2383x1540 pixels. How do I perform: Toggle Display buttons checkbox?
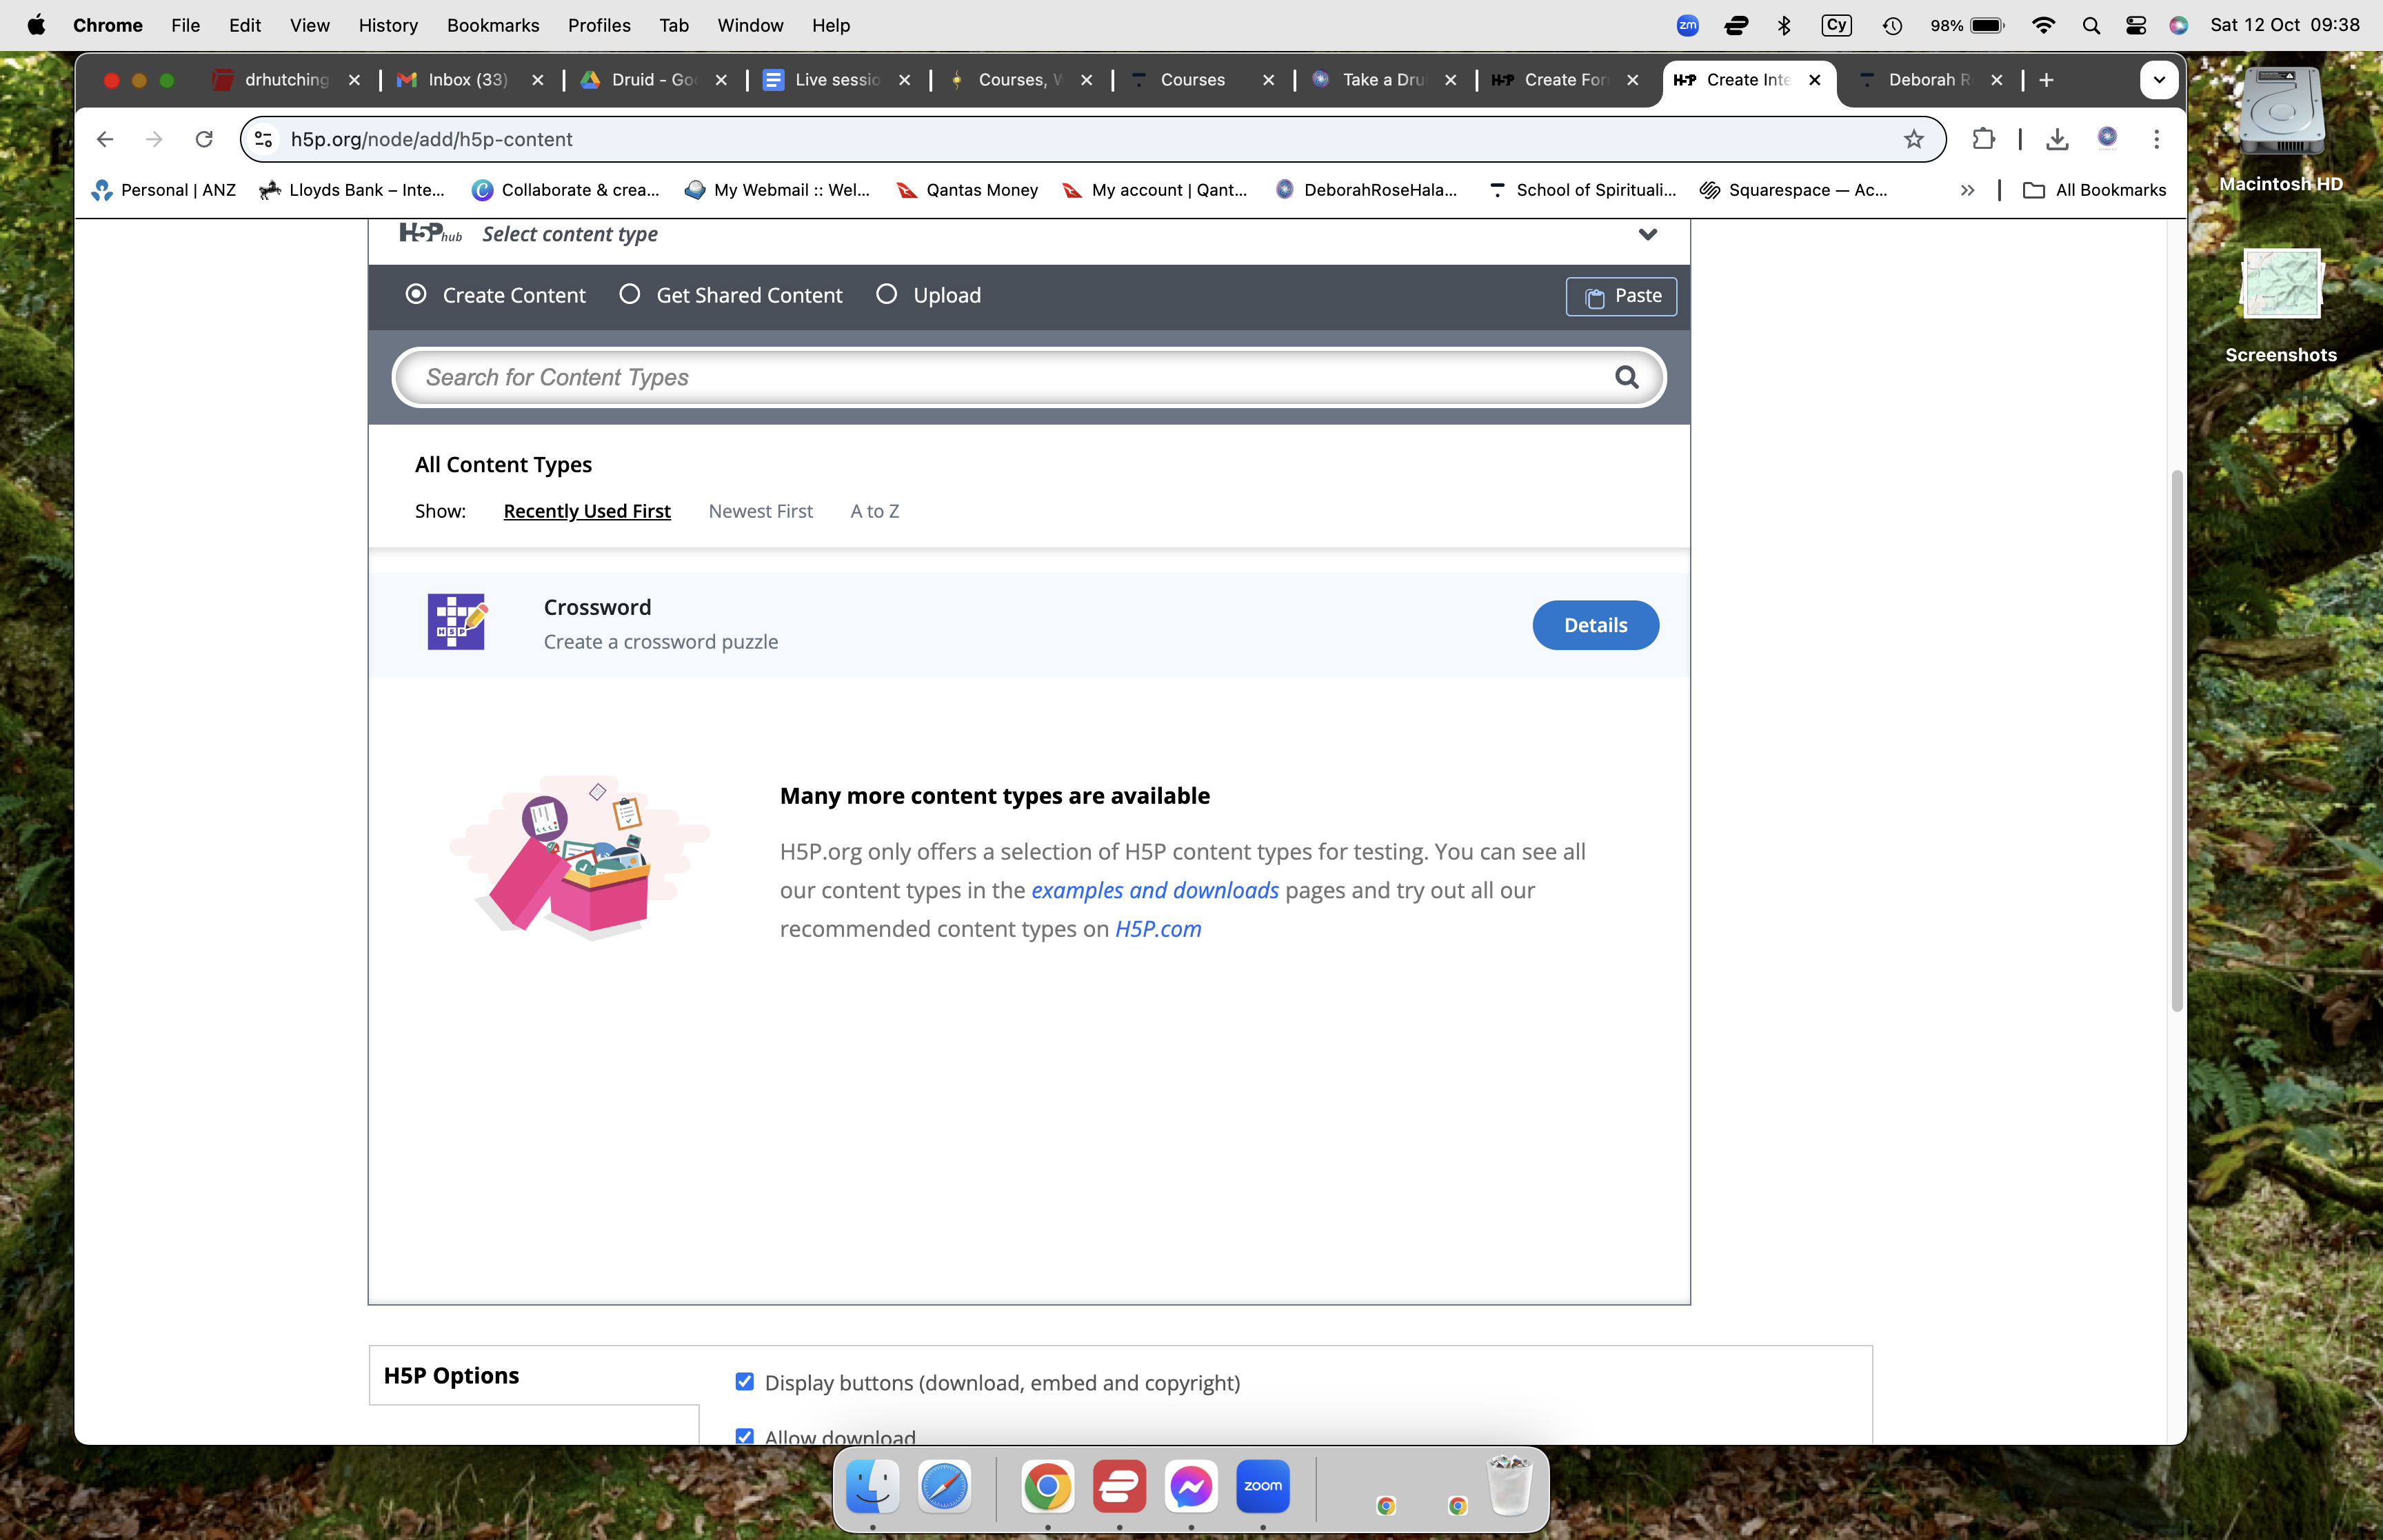pos(744,1381)
